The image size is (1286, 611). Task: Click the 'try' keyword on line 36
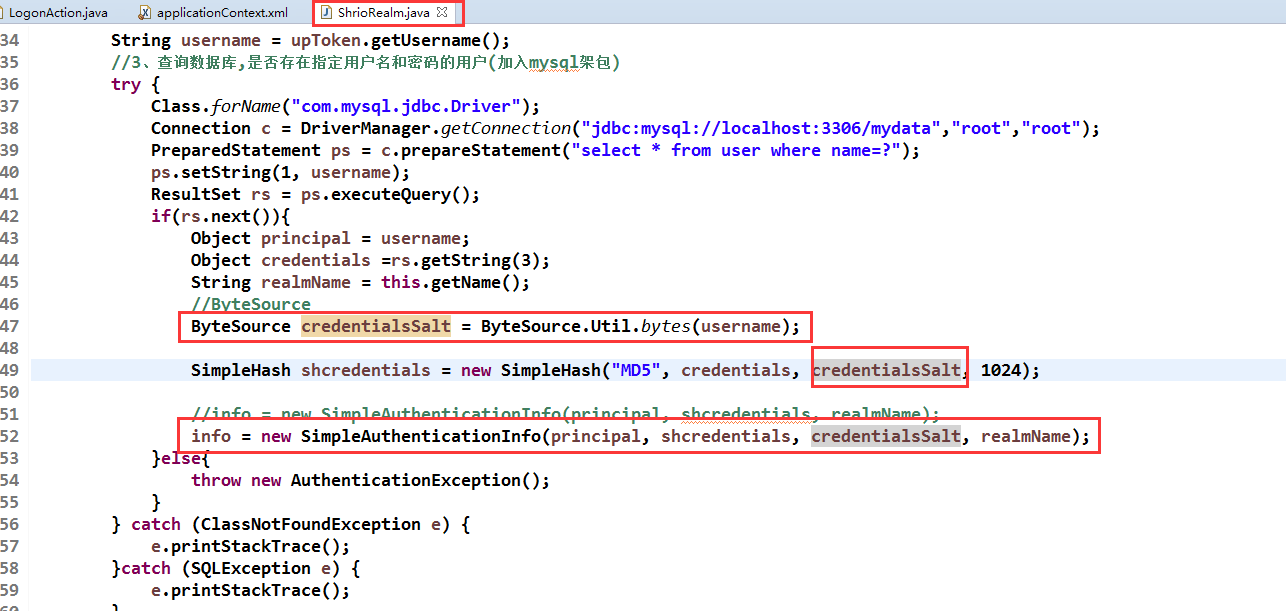coord(126,84)
